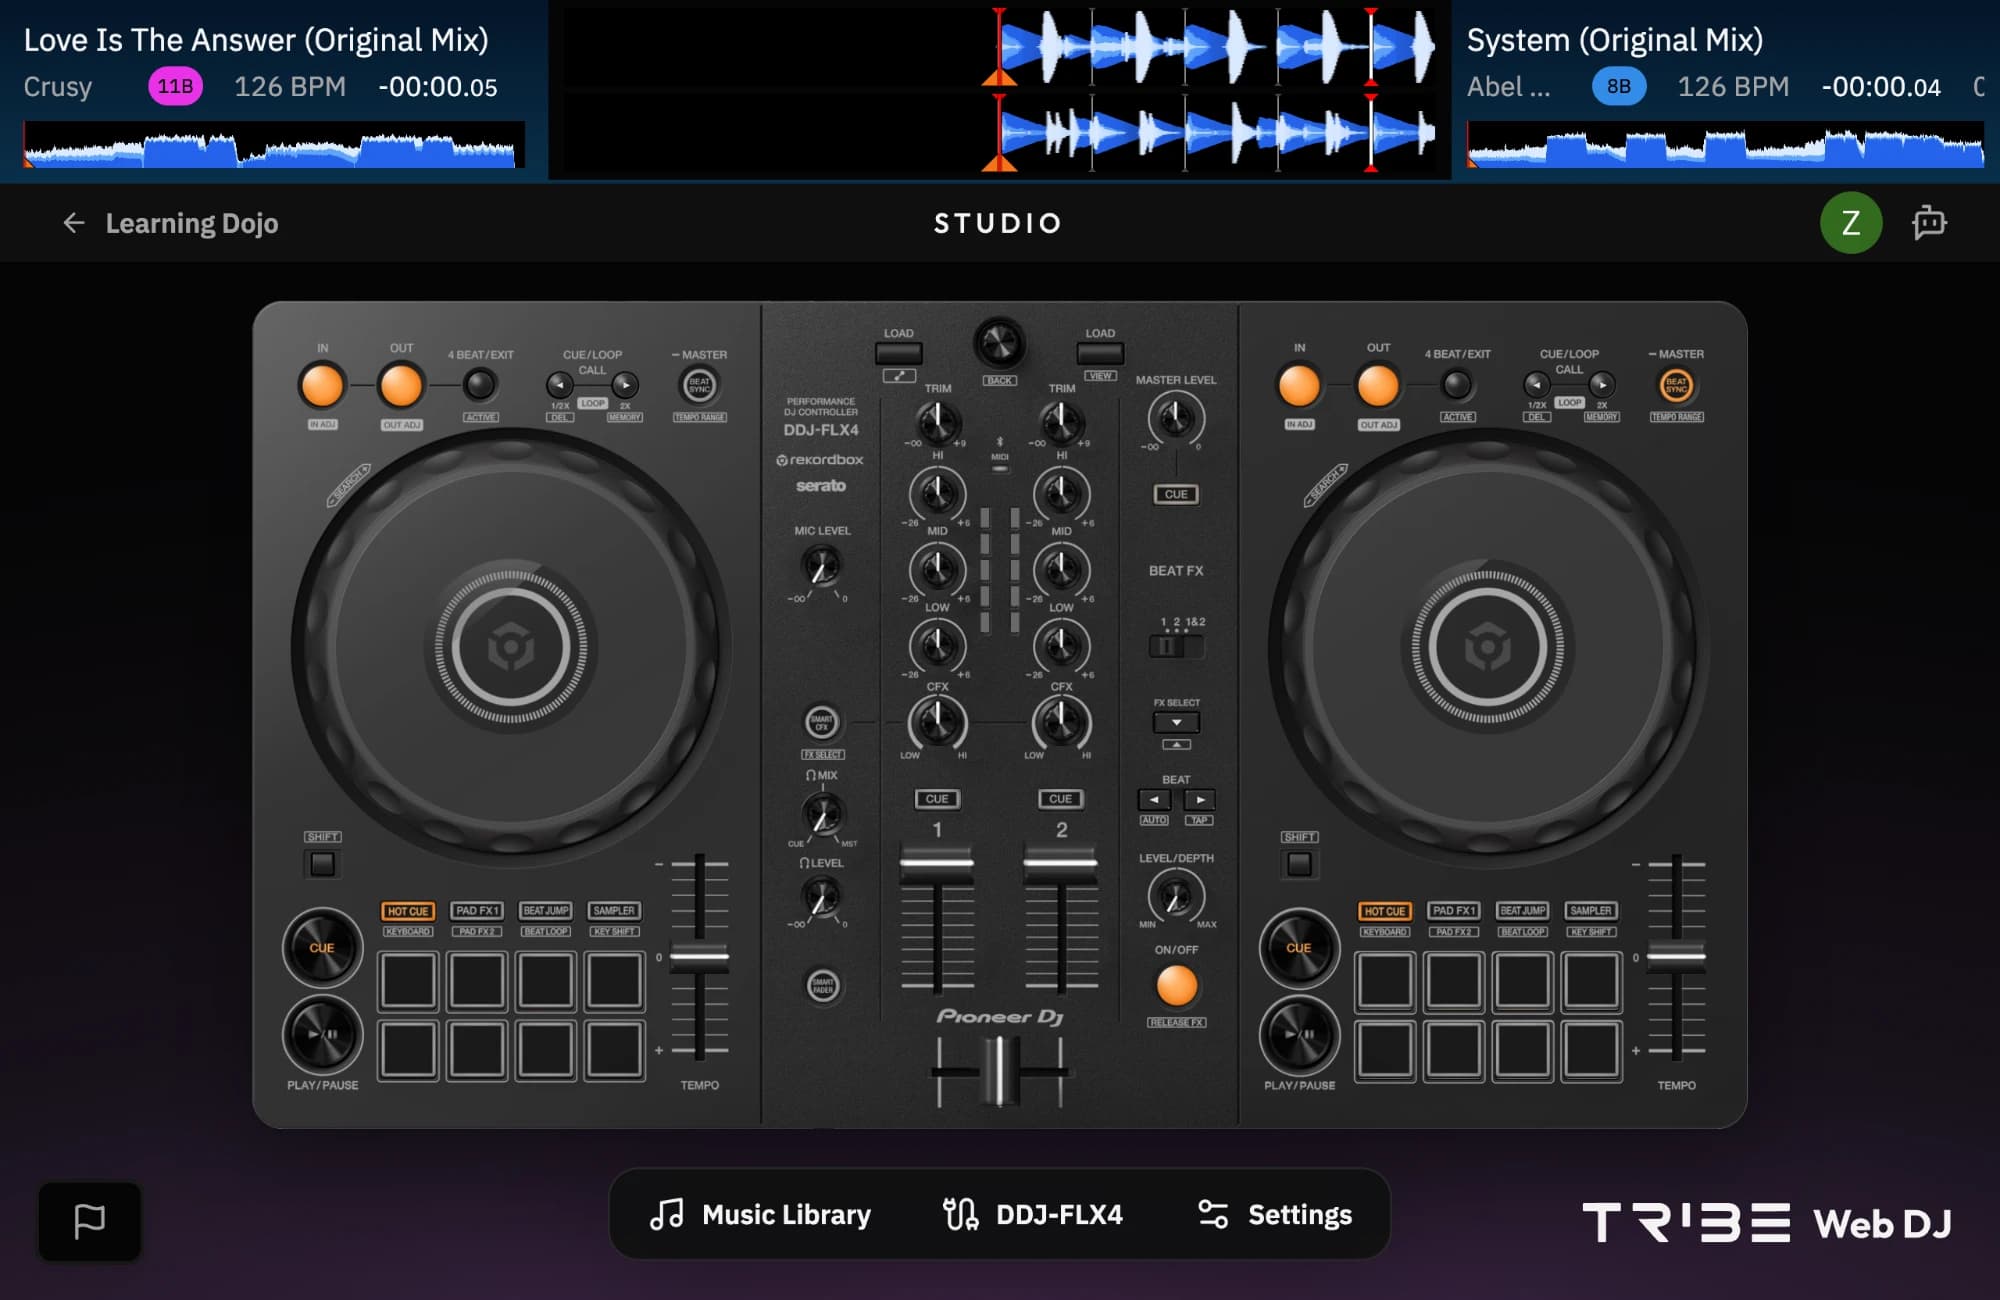Image resolution: width=2000 pixels, height=1300 pixels.
Task: Load track to deck 1
Action: [x=898, y=354]
